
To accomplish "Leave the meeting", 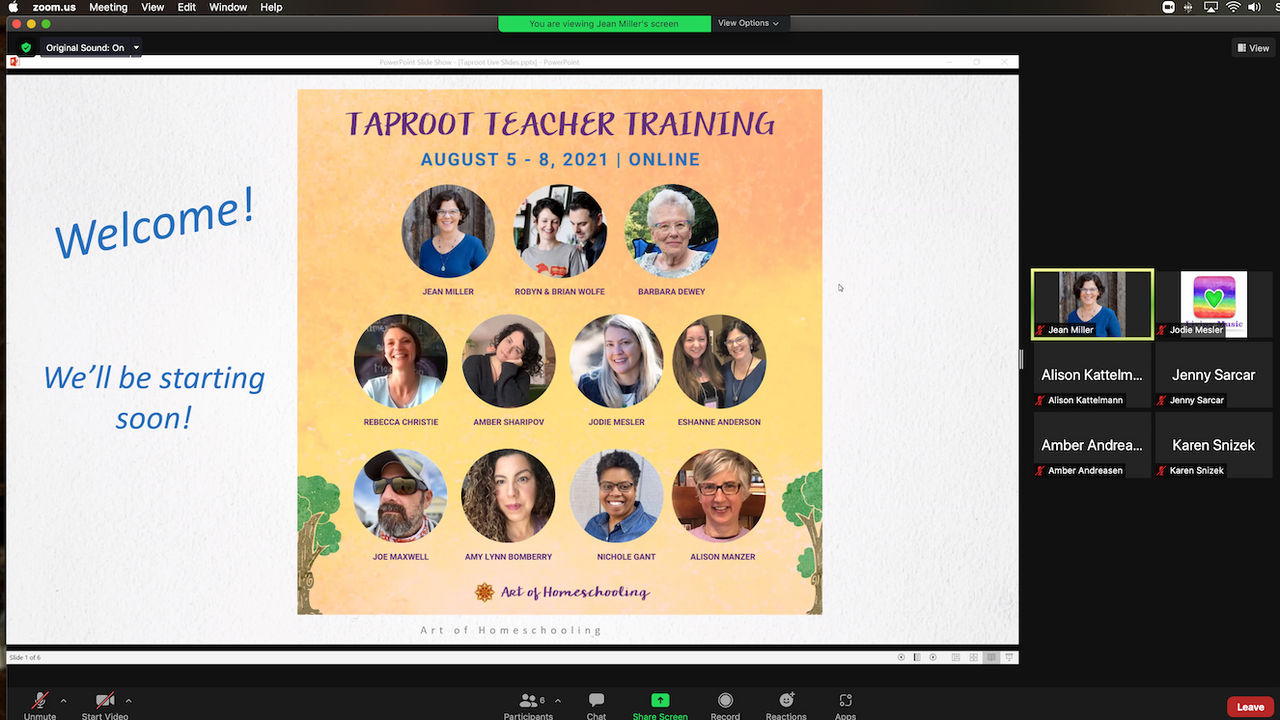I will tap(1250, 707).
